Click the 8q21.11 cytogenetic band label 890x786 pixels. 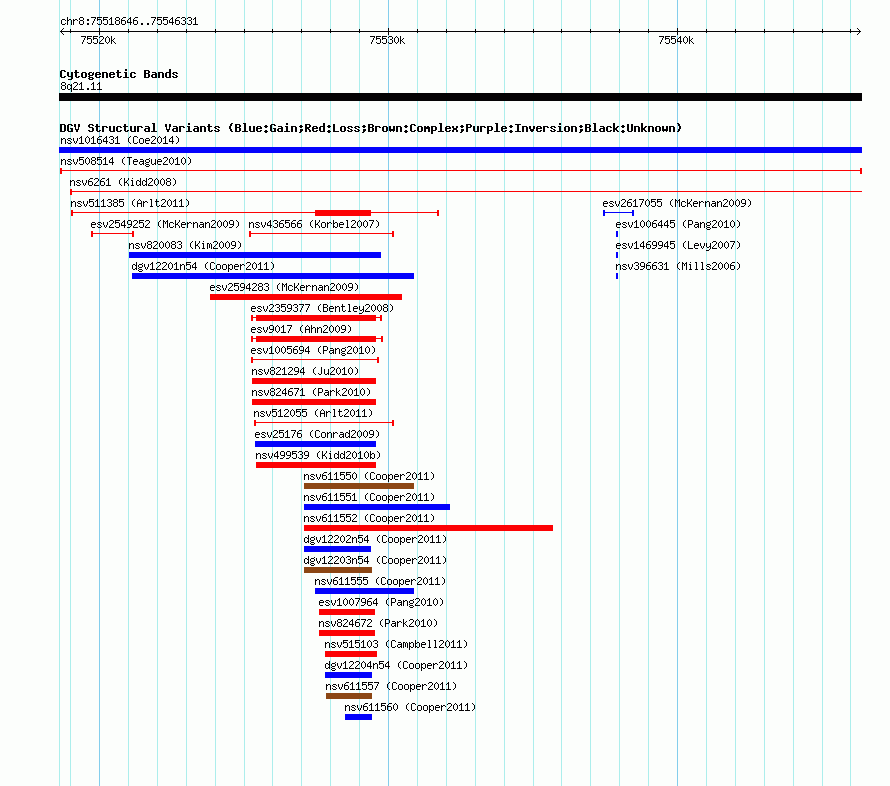[81, 86]
